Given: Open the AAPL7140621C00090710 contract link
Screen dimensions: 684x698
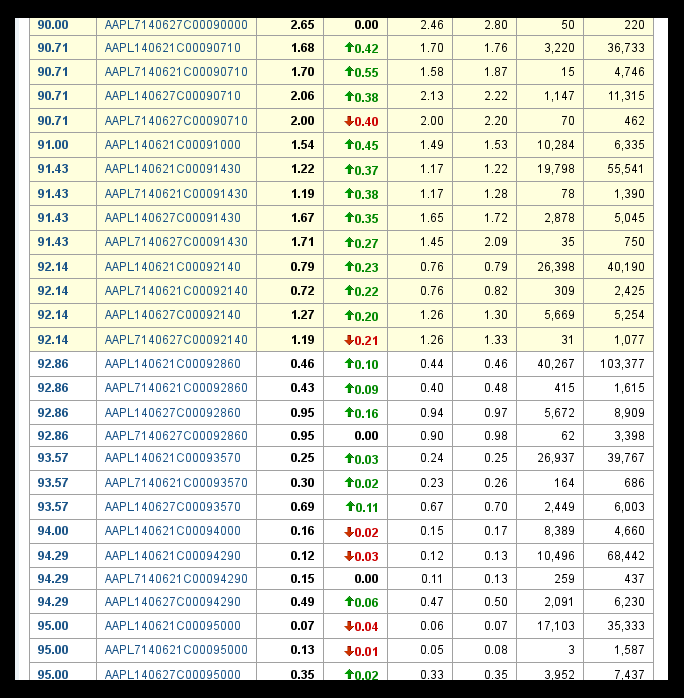Looking at the screenshot, I should pyautogui.click(x=176, y=72).
